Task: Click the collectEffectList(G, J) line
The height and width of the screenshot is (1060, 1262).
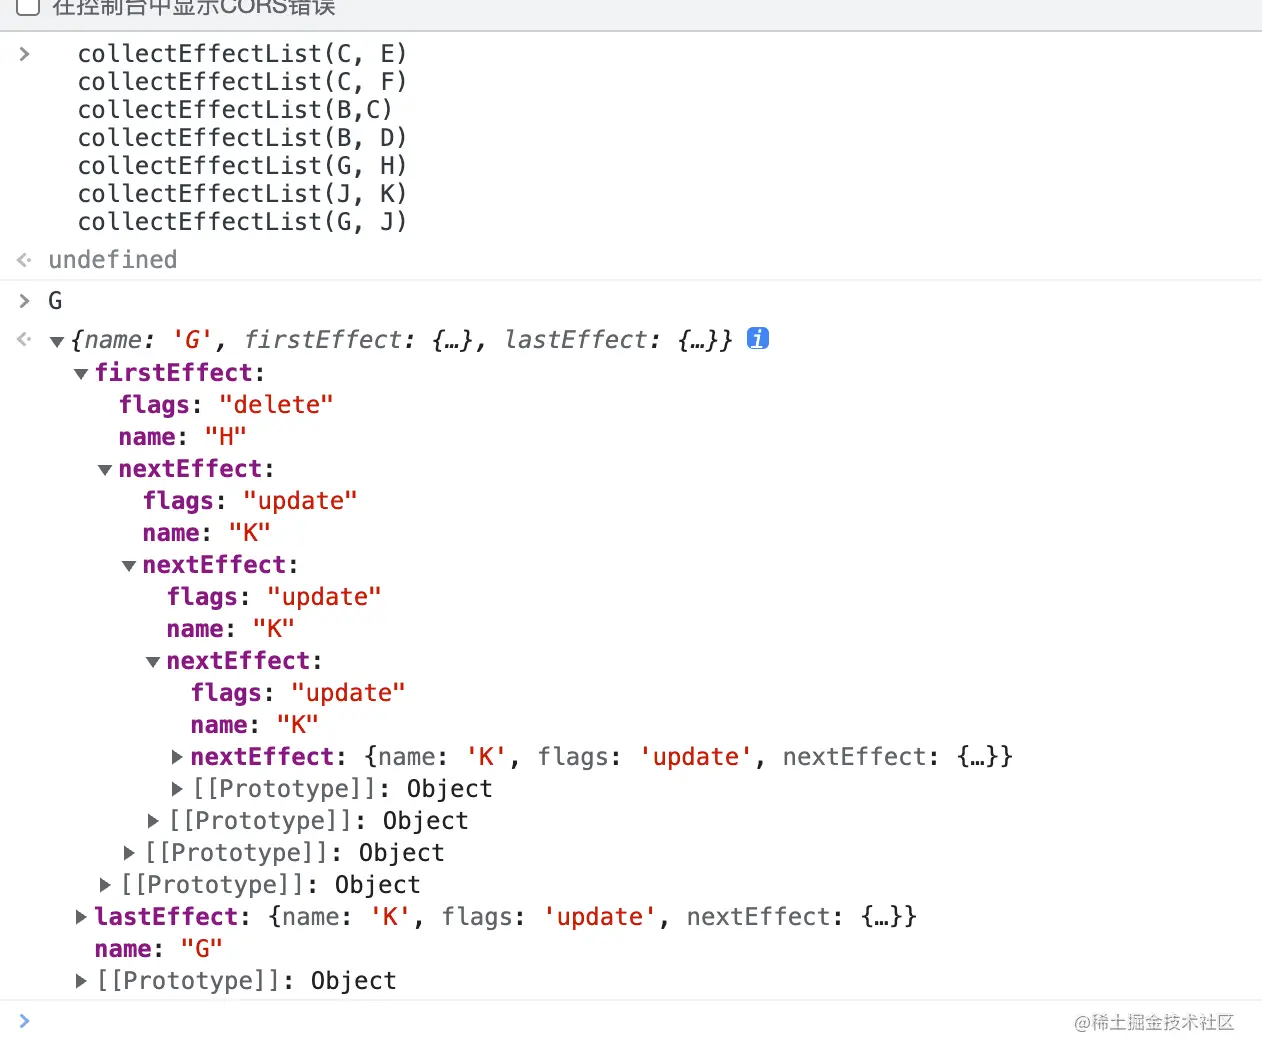Action: click(242, 222)
